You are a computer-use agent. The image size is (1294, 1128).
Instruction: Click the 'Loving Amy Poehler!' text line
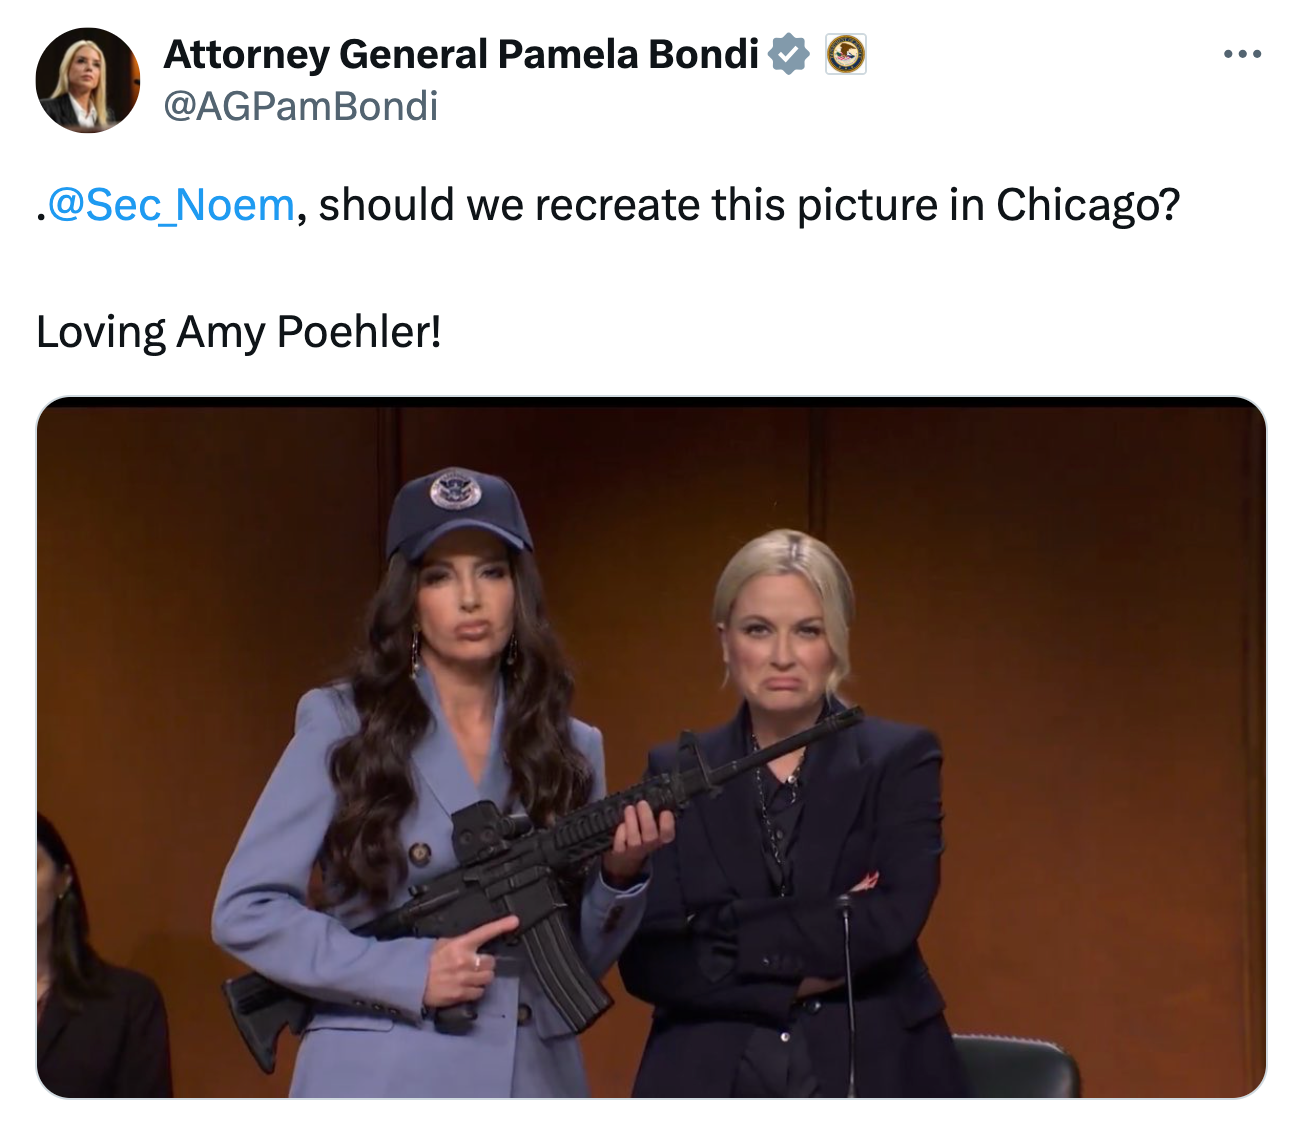point(238,332)
